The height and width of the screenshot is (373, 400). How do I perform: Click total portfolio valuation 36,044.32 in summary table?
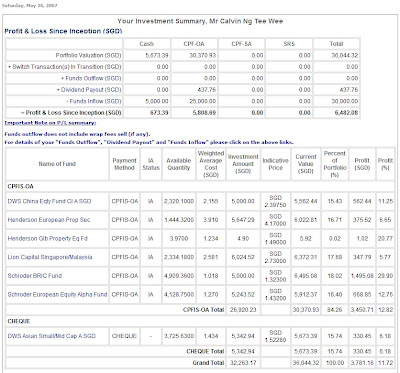[x=345, y=55]
